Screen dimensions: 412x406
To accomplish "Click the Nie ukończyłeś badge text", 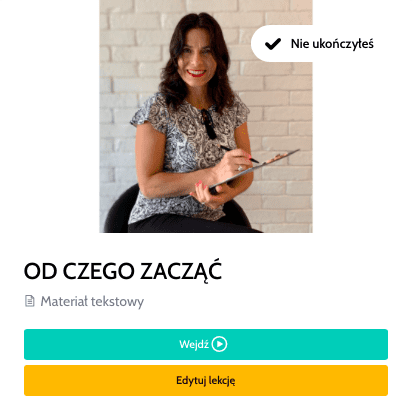I will pos(332,44).
